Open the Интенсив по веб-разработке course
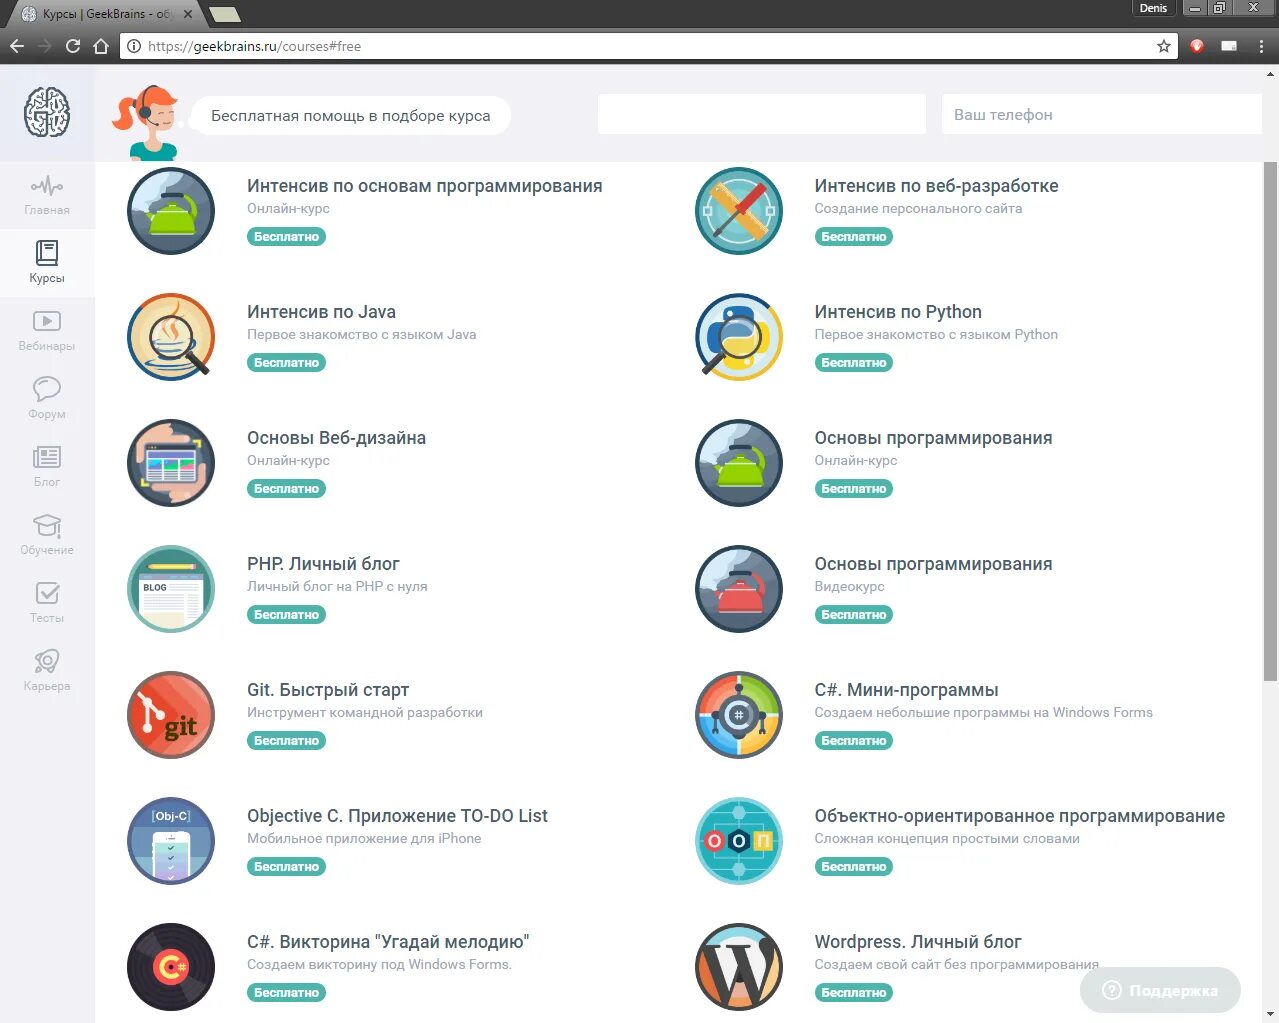The width and height of the screenshot is (1279, 1023). (936, 186)
